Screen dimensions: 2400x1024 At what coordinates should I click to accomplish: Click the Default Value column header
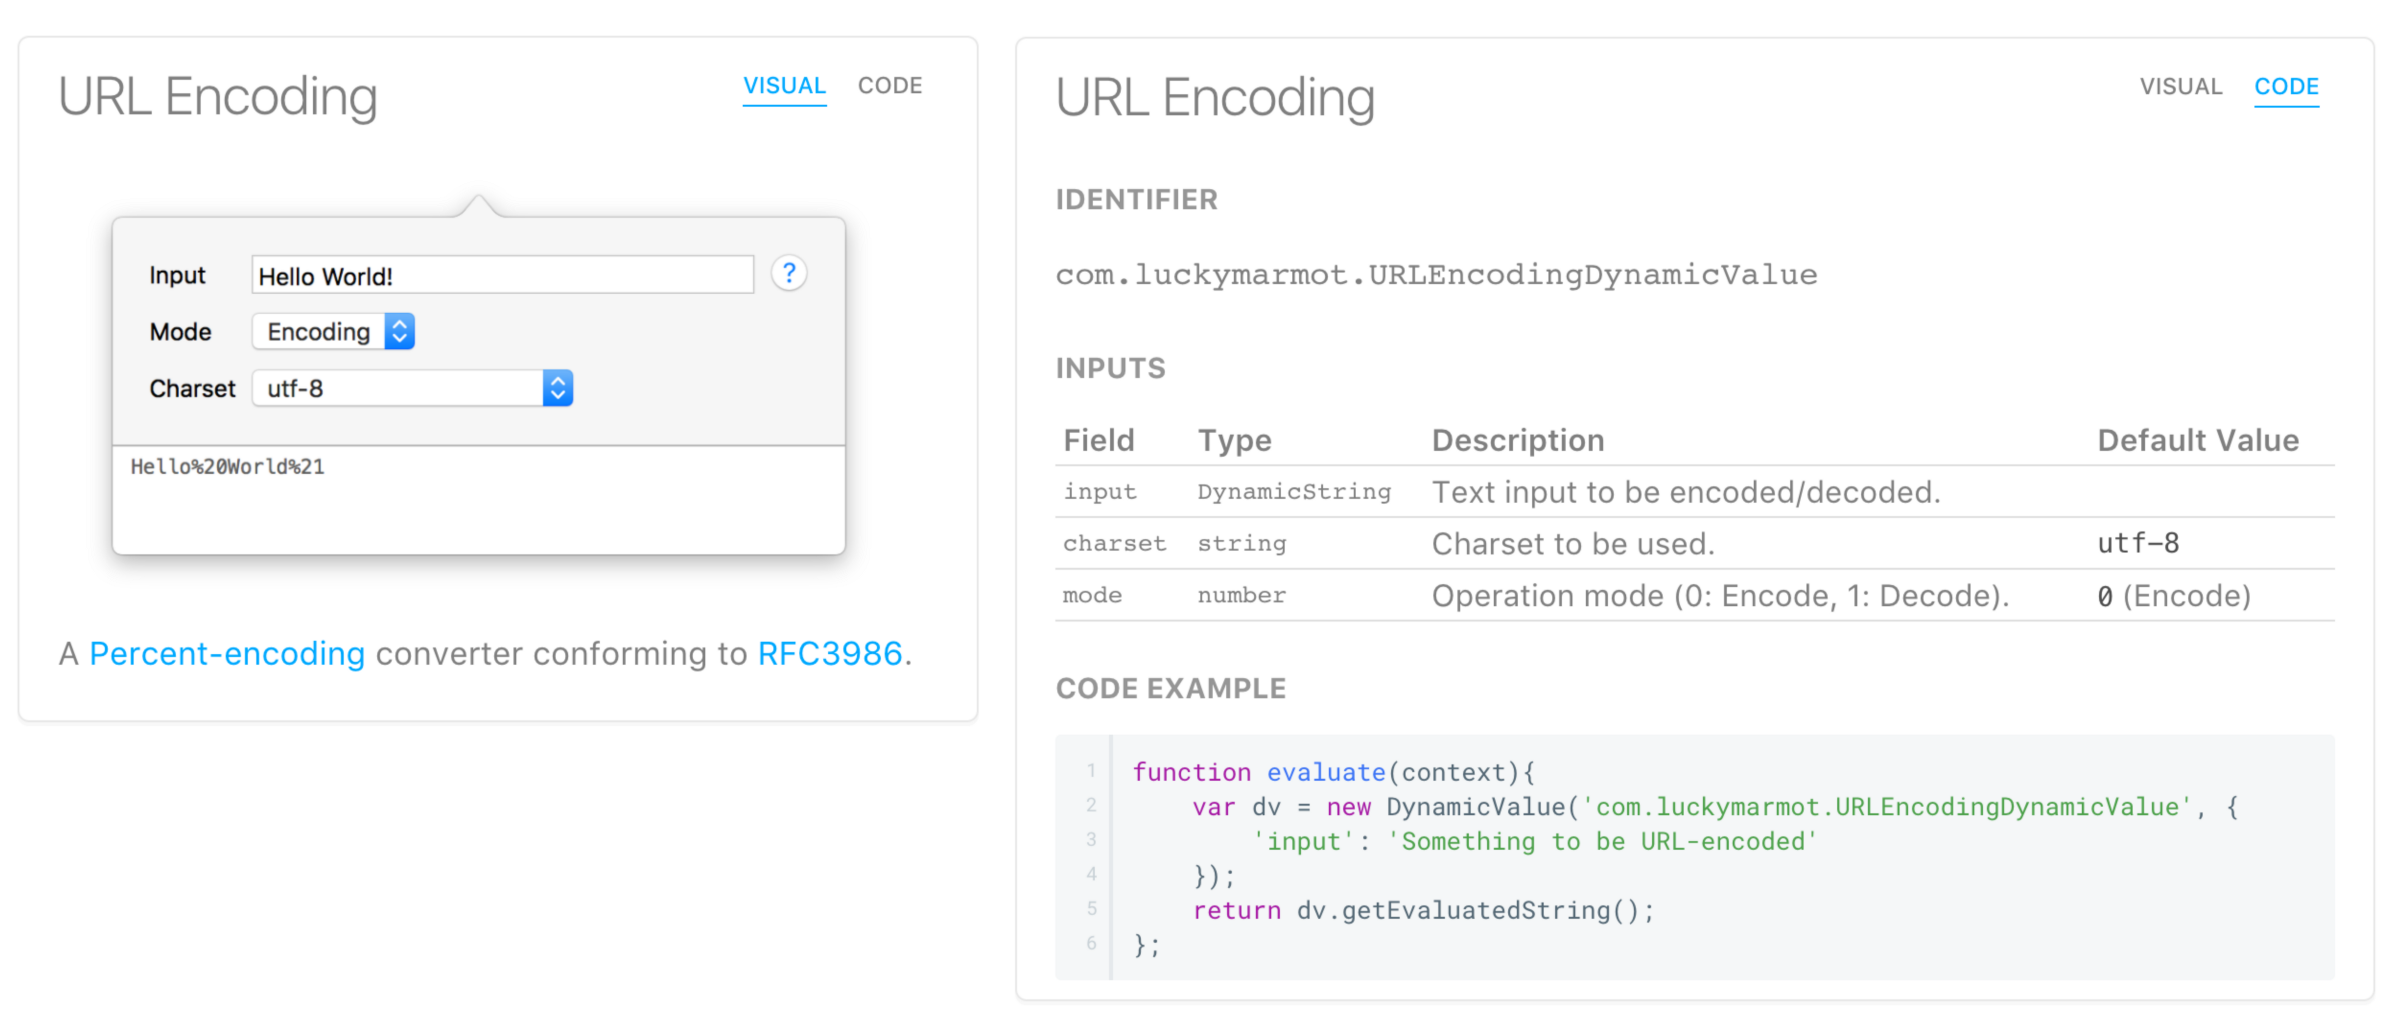click(2198, 440)
